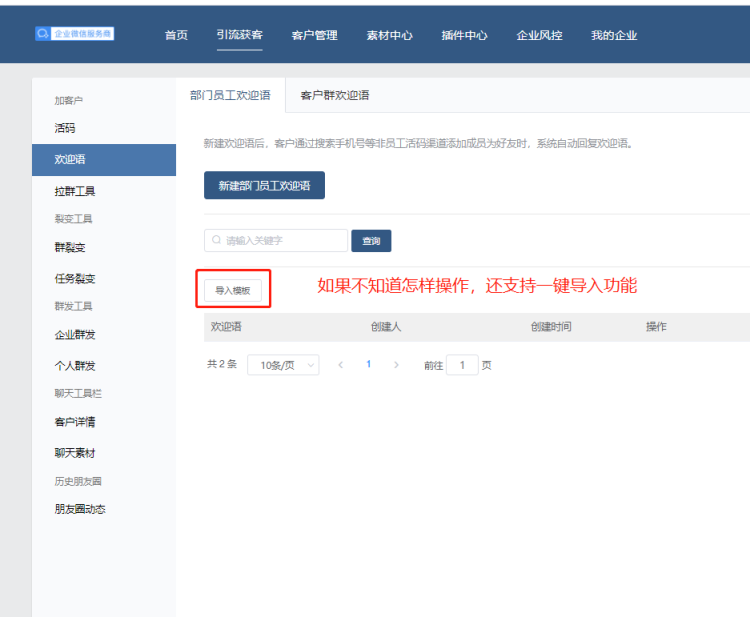This screenshot has height=617, width=750.
Task: Open the 插件中心 menu
Action: 464,35
